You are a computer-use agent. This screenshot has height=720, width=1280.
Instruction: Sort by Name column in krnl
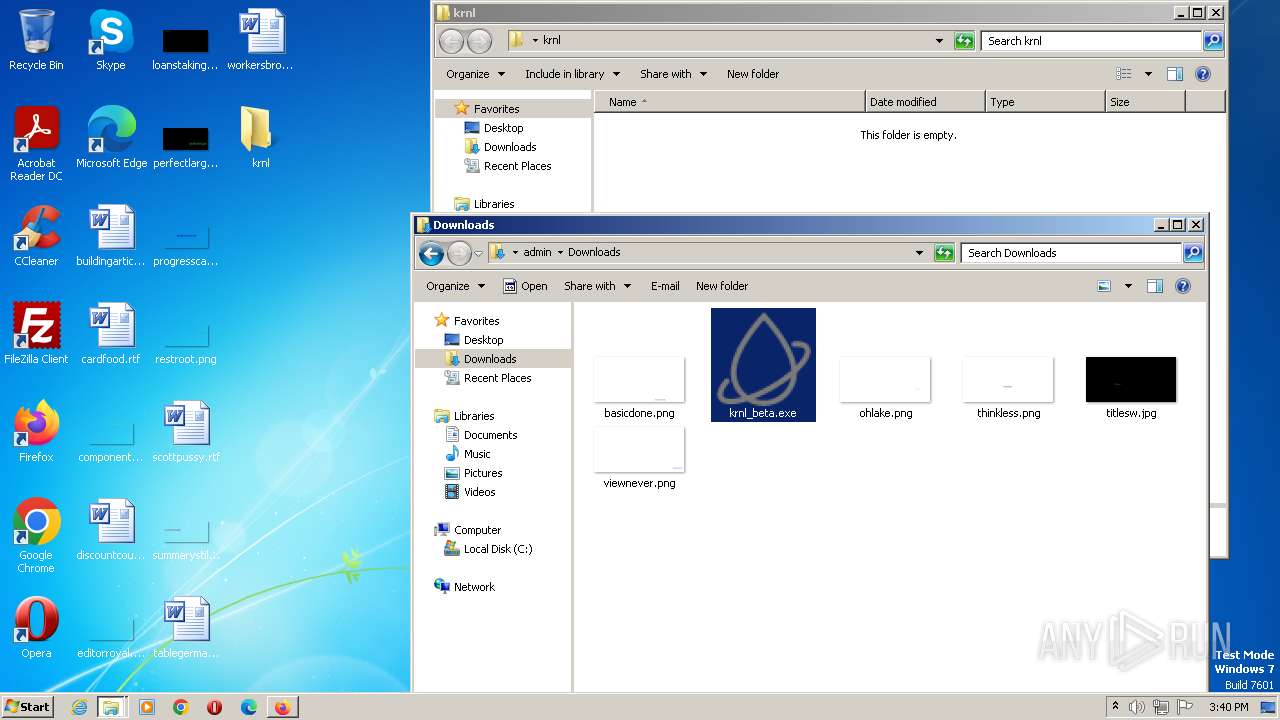tap(729, 102)
